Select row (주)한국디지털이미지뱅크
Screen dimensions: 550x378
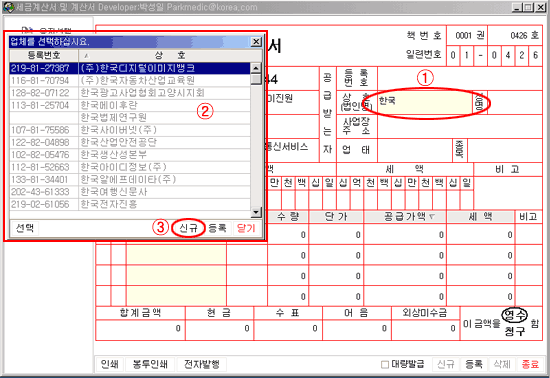click(130, 68)
